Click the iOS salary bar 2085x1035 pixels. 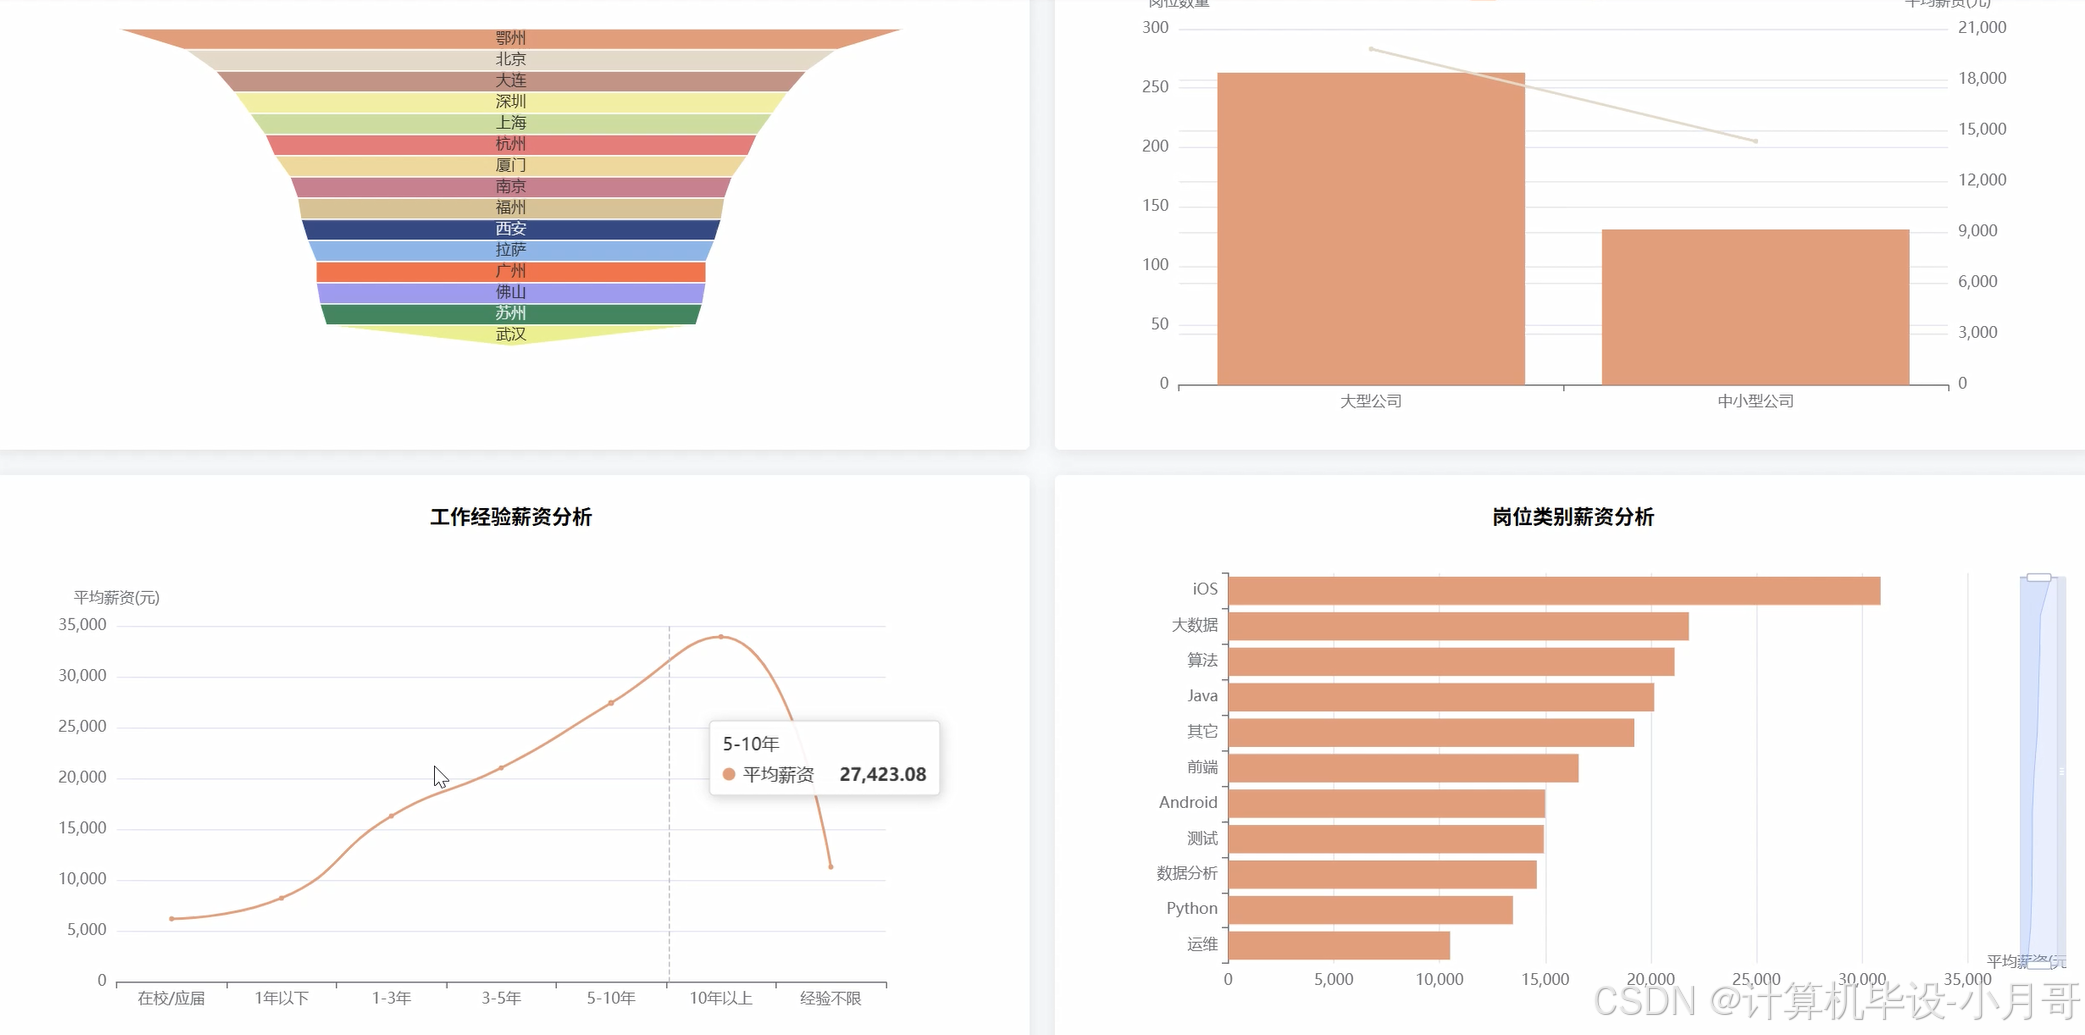coord(1553,591)
